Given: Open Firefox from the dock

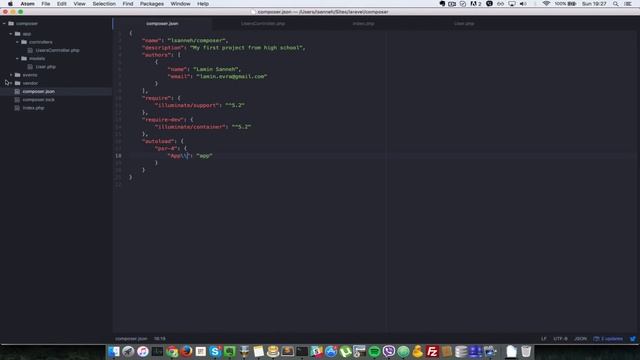Looking at the screenshot, I should click(187, 351).
